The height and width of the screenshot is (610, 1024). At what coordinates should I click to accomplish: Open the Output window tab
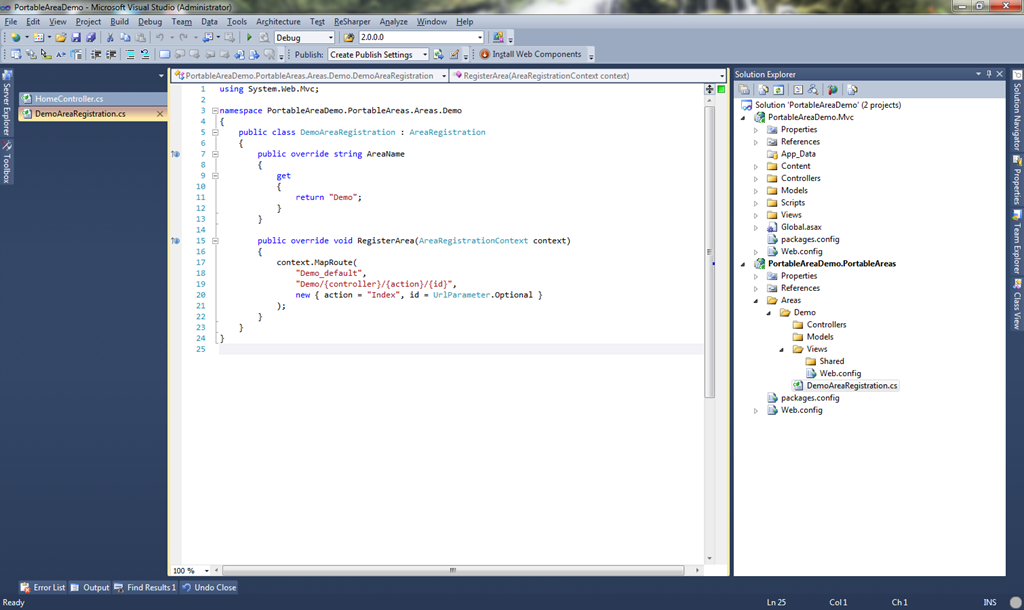coord(90,587)
